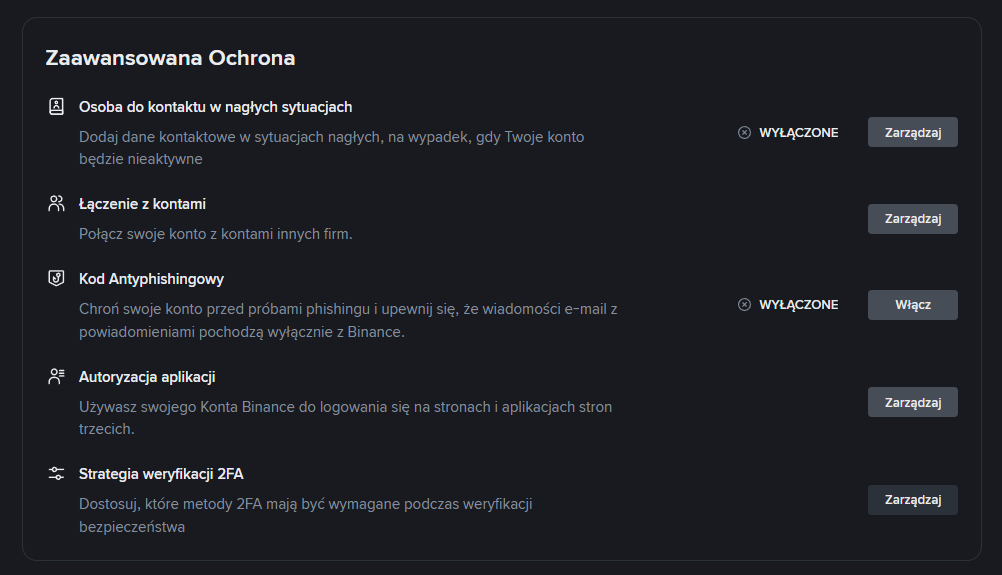Click the 2FA strategy sliders icon

click(x=56, y=473)
